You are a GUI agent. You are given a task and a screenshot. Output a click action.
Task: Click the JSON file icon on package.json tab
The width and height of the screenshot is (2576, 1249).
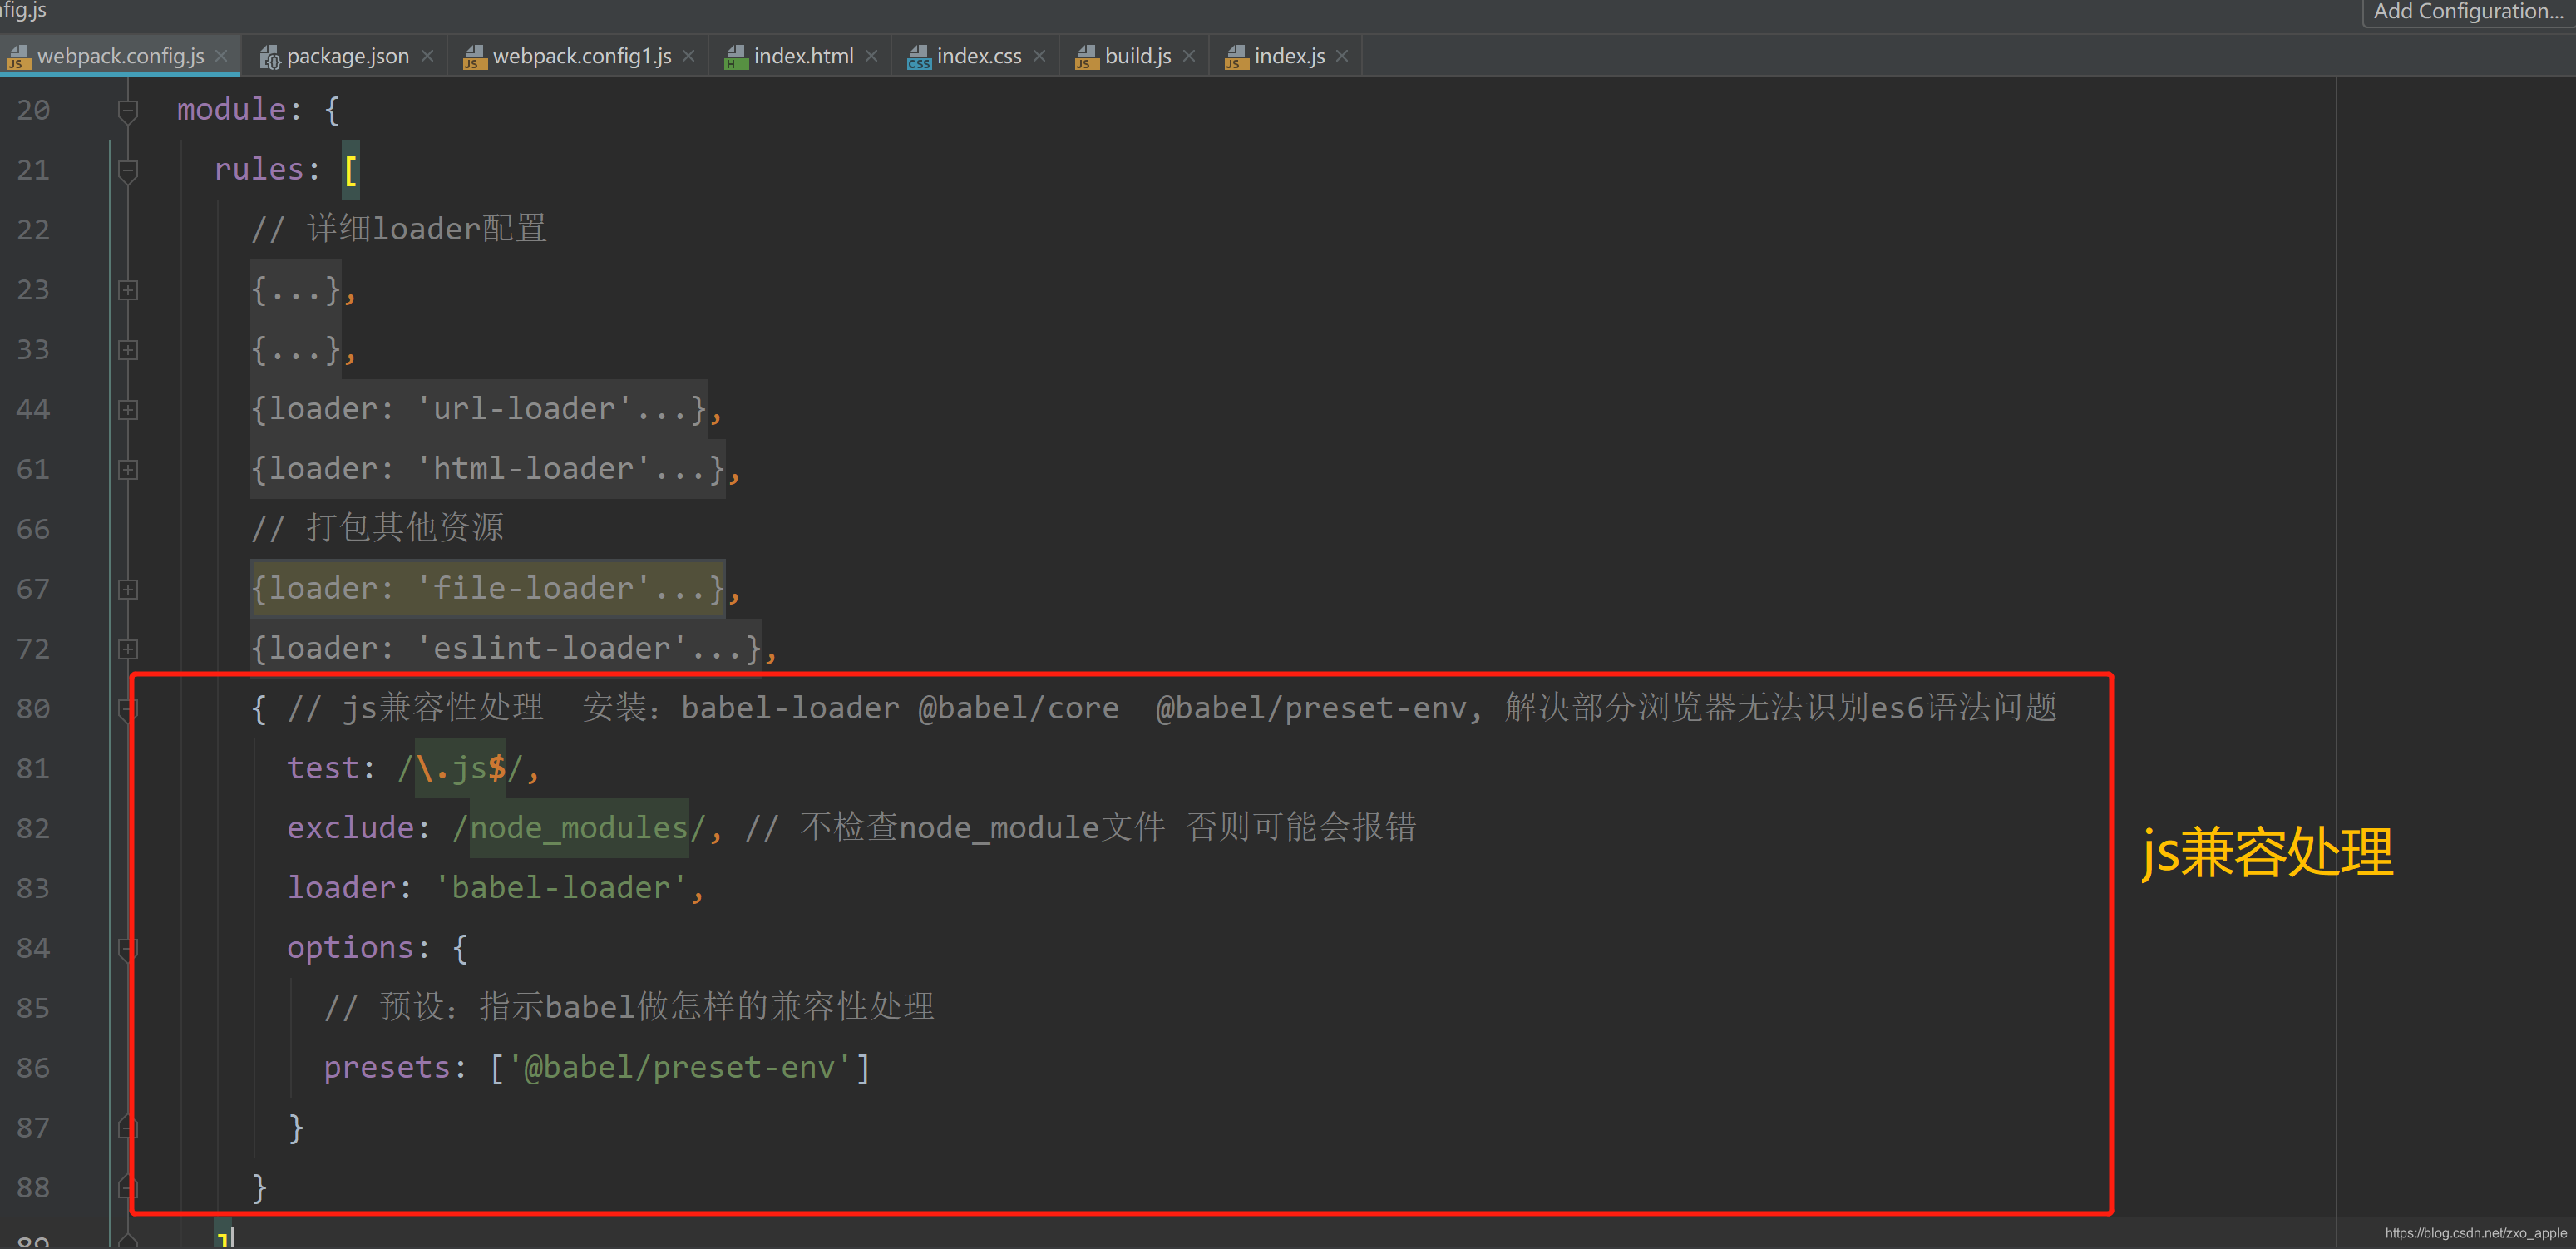coord(270,58)
